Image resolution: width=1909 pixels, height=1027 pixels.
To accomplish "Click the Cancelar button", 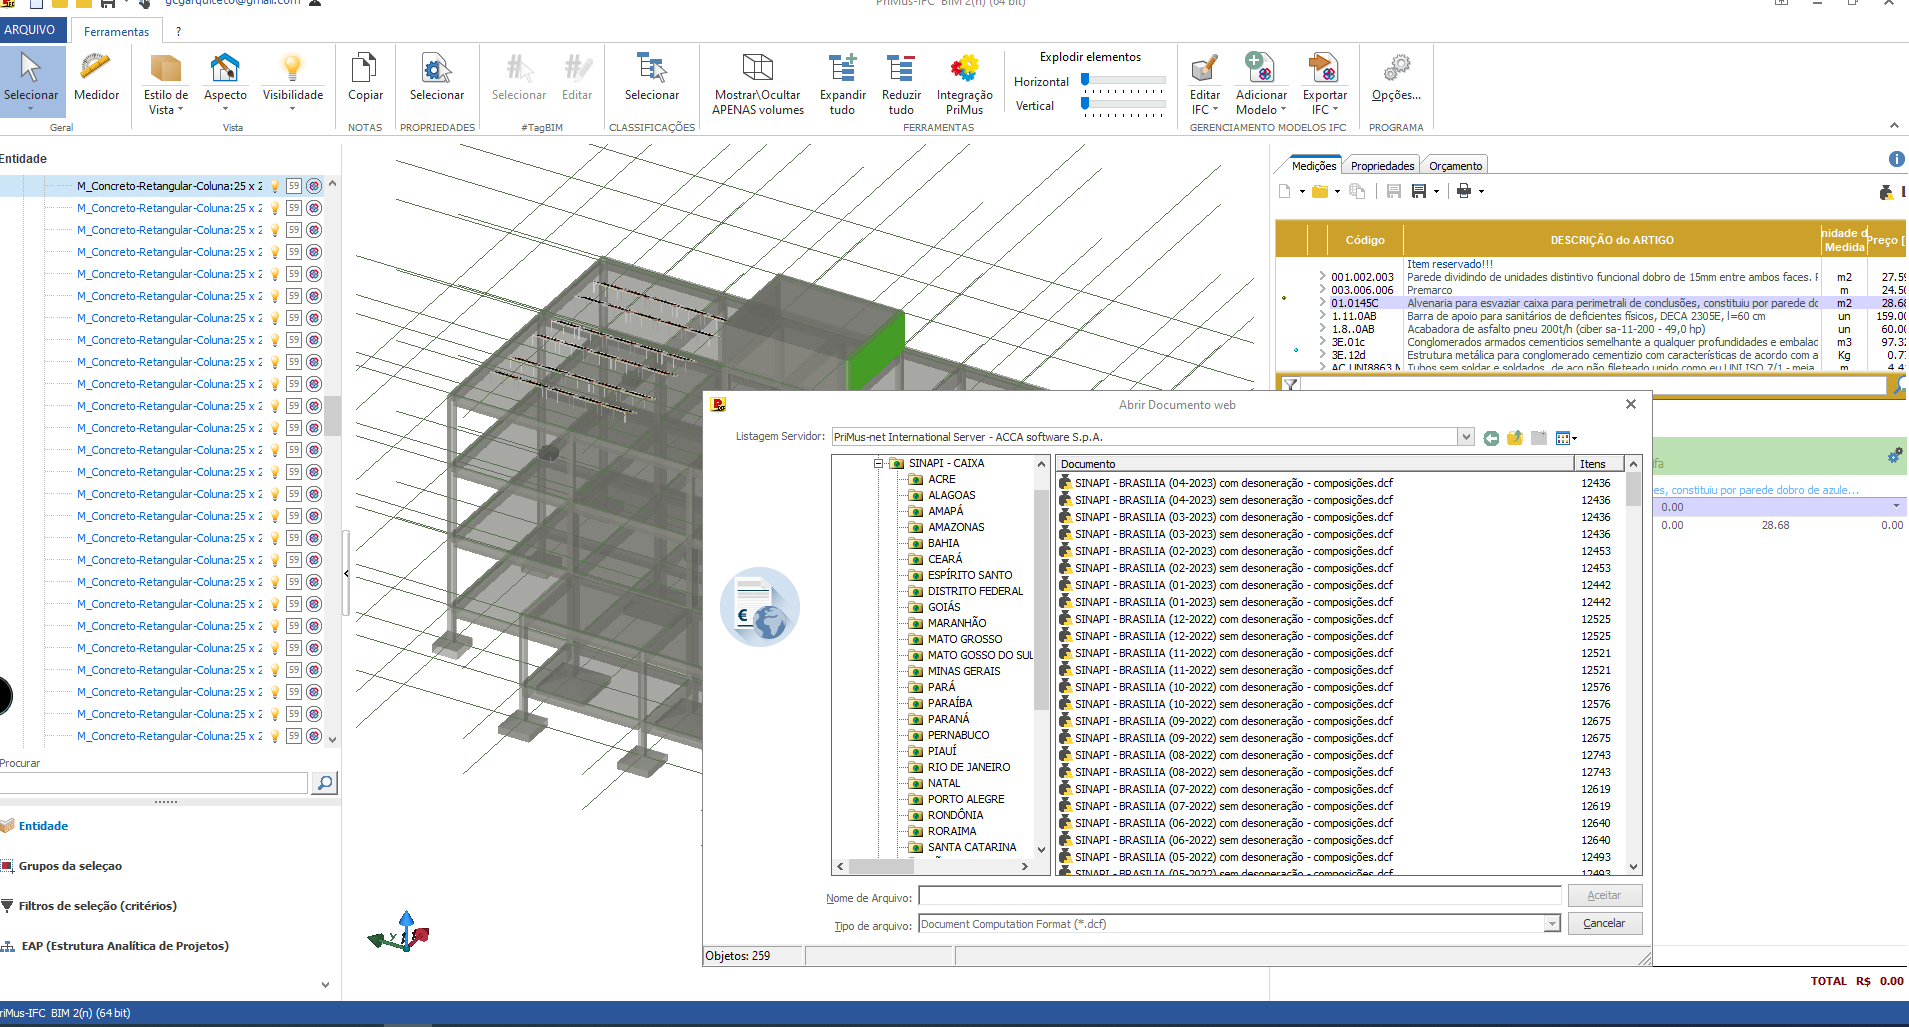I will (1604, 923).
